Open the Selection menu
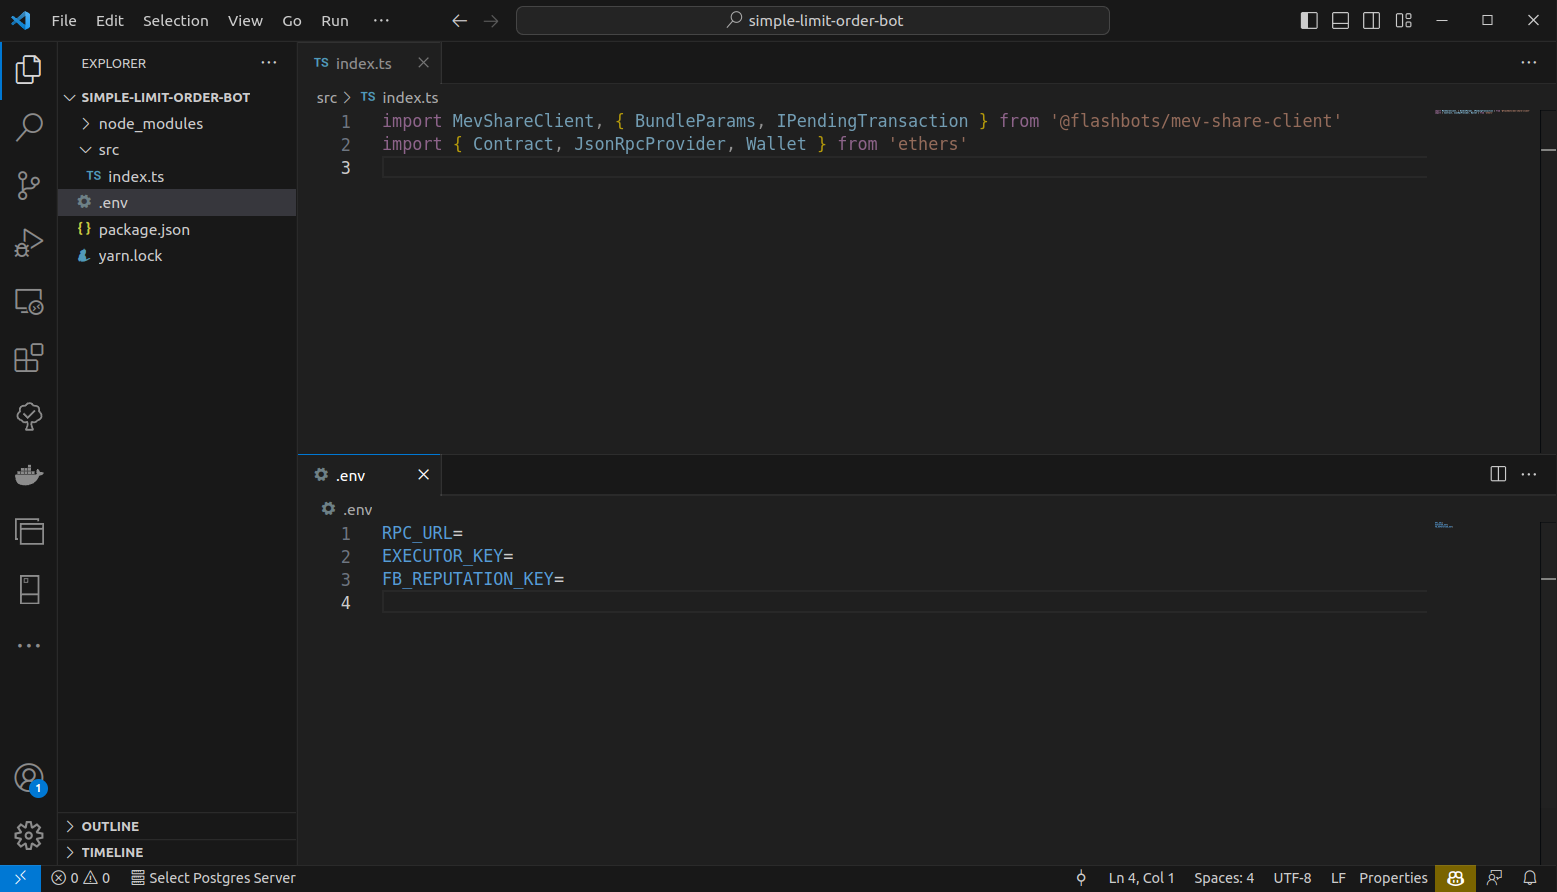The width and height of the screenshot is (1557, 892). (175, 21)
